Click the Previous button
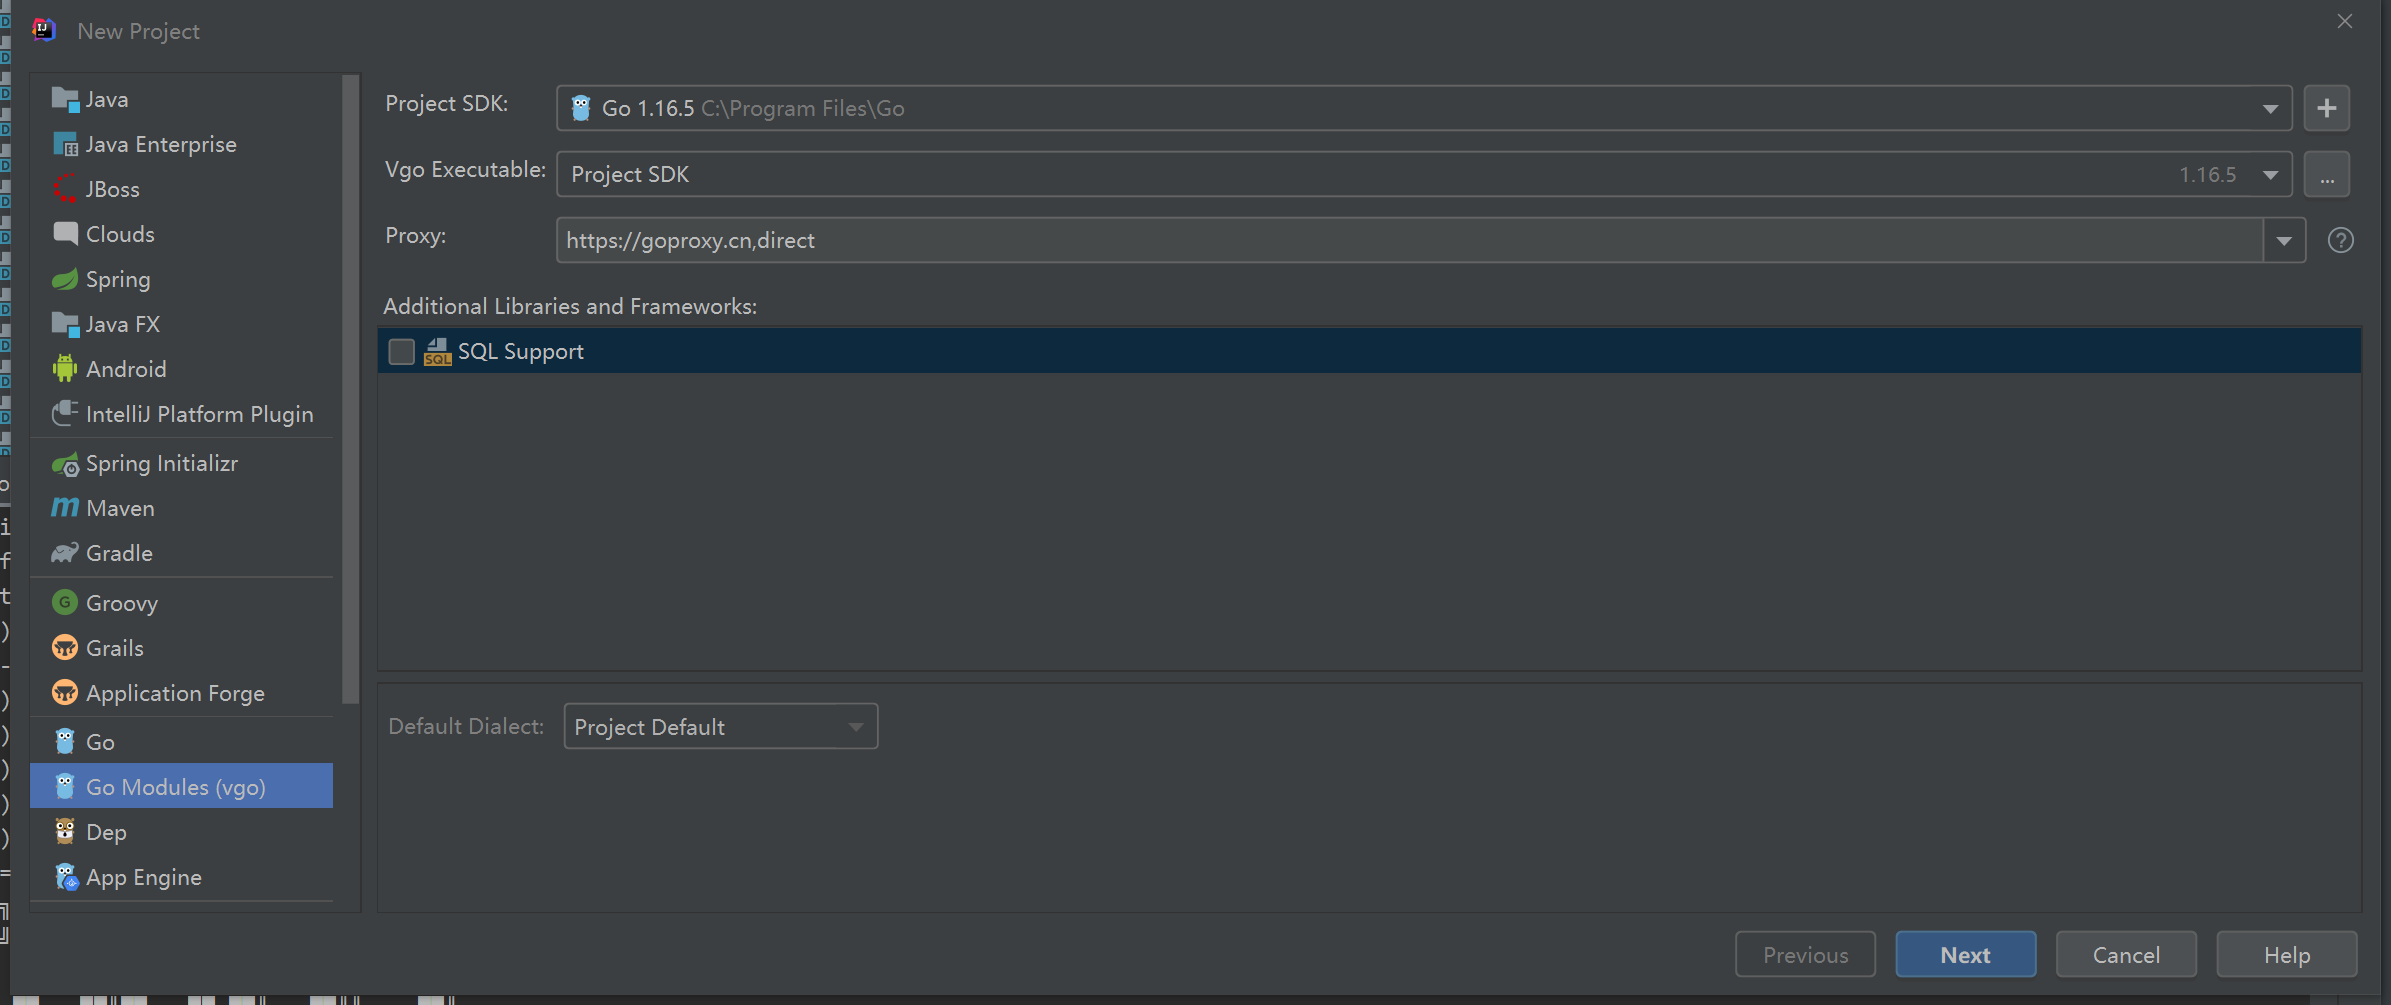Screen dimensions: 2391x1005 (1805, 955)
